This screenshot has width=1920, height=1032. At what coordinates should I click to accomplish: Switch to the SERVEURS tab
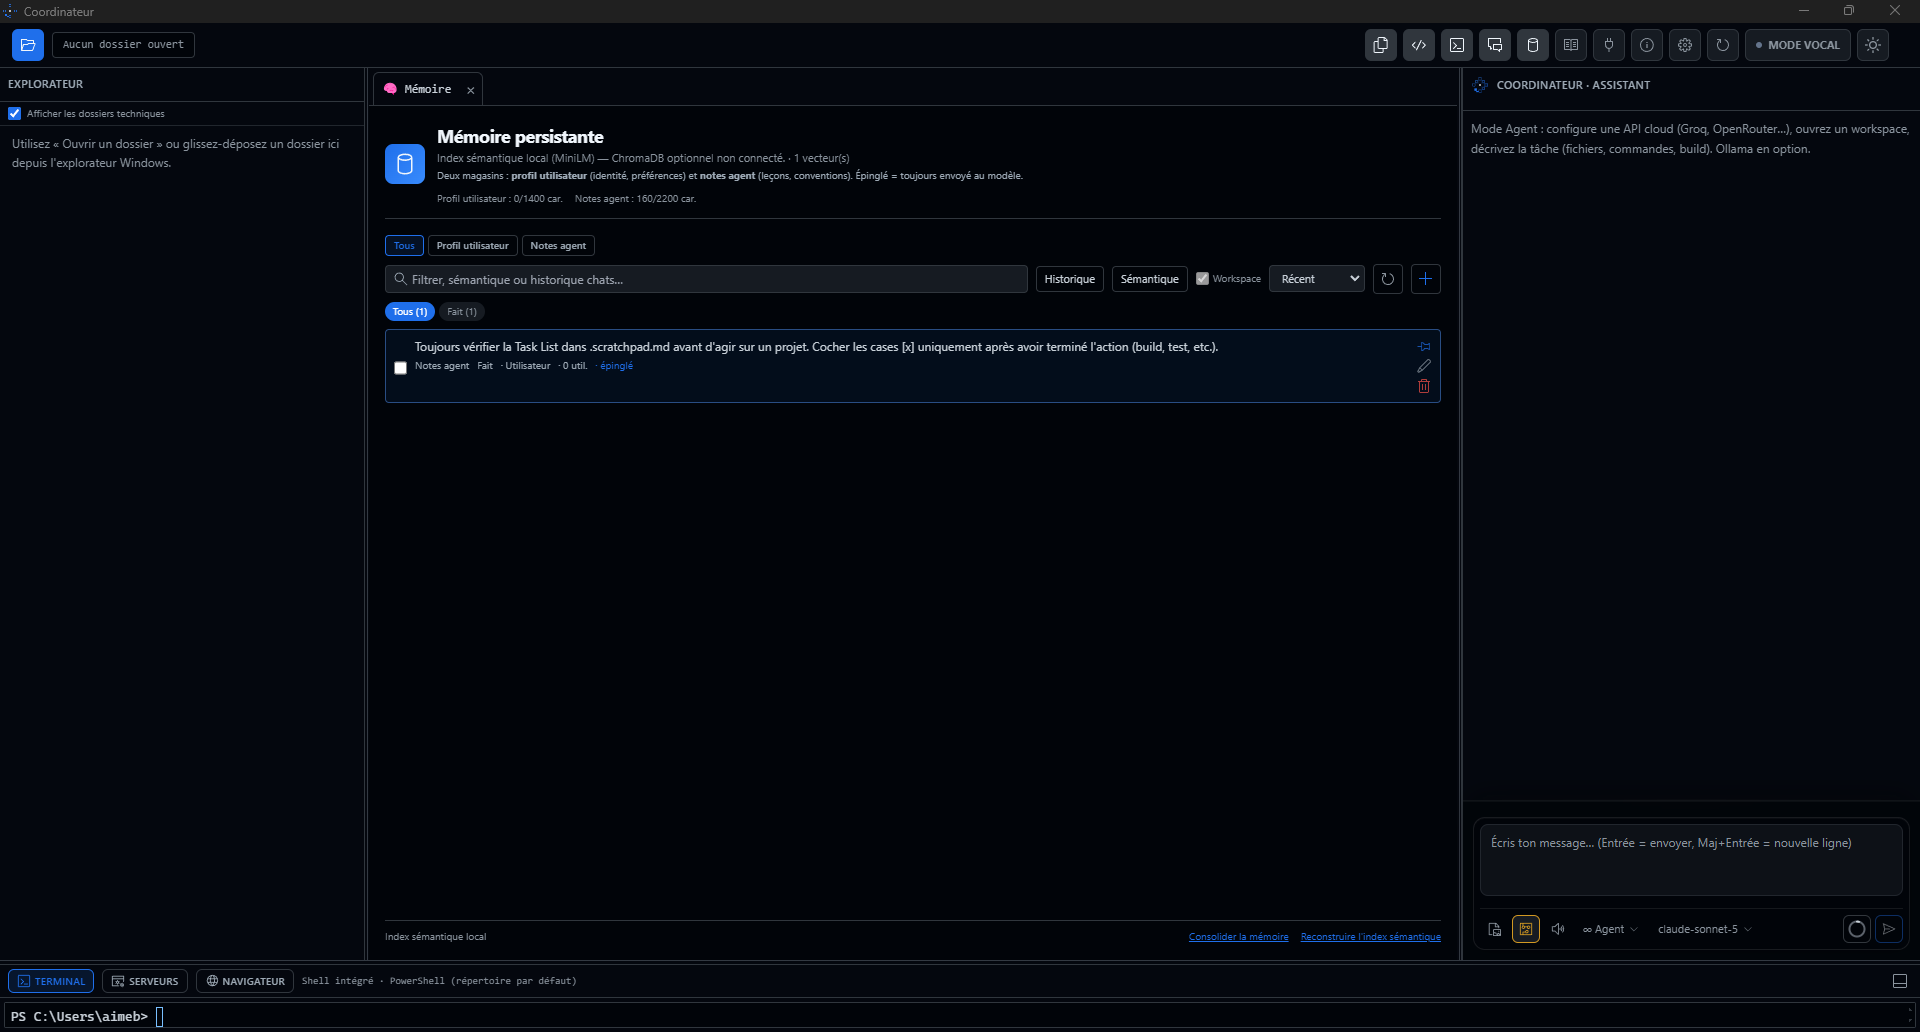pos(145,981)
